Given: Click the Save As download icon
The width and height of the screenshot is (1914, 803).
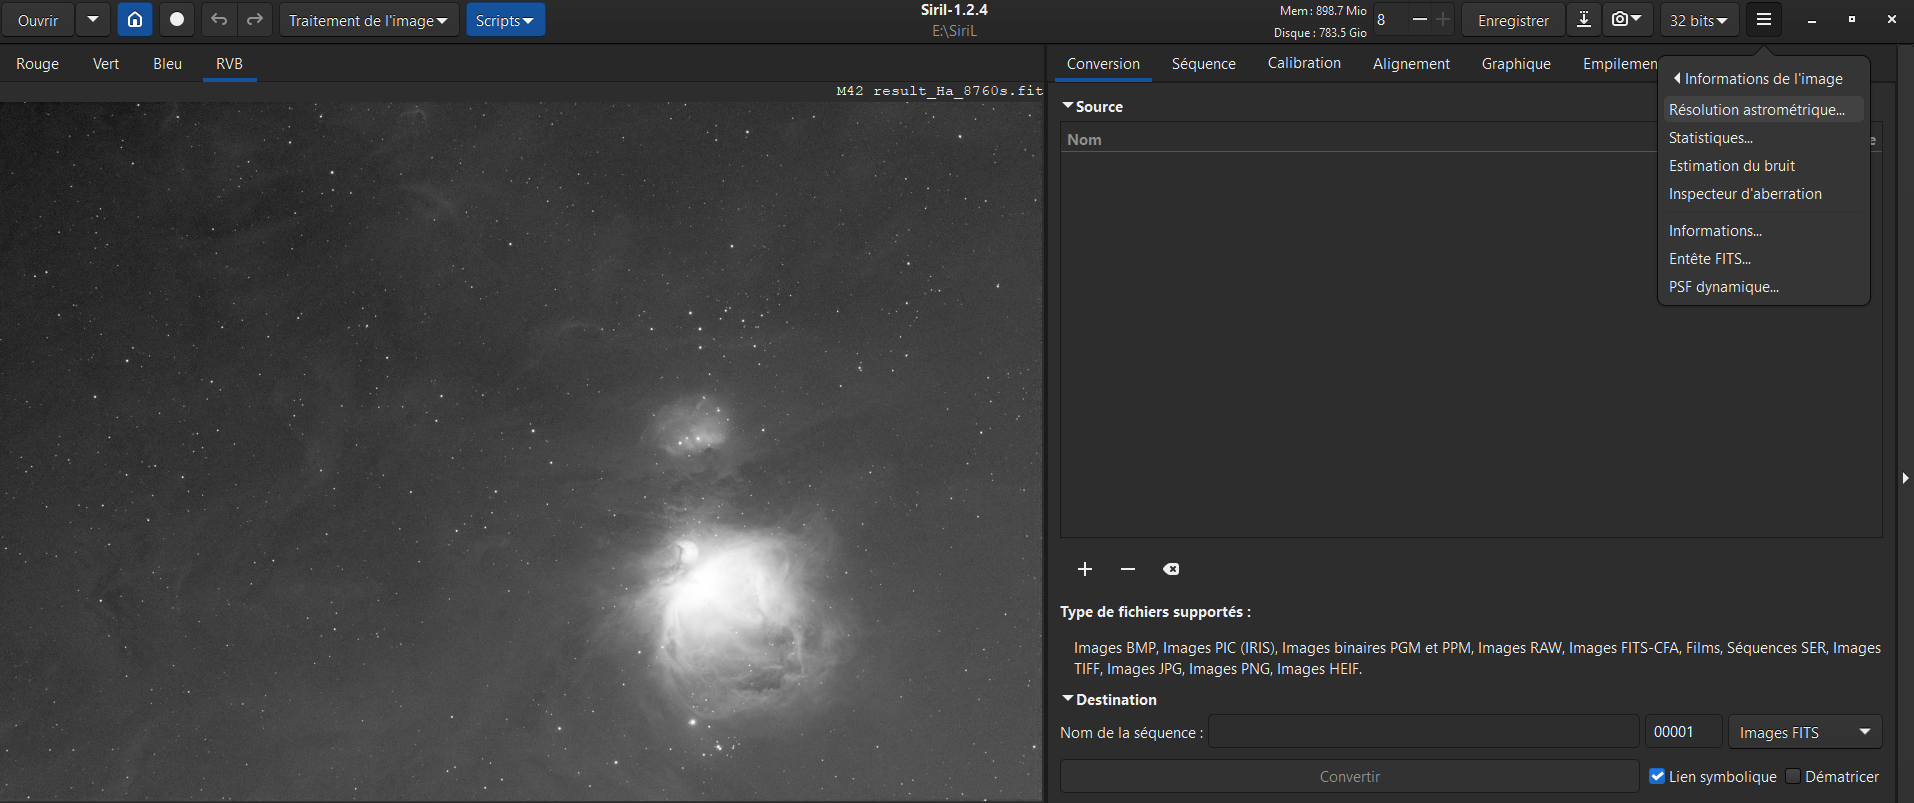Looking at the screenshot, I should [x=1584, y=20].
